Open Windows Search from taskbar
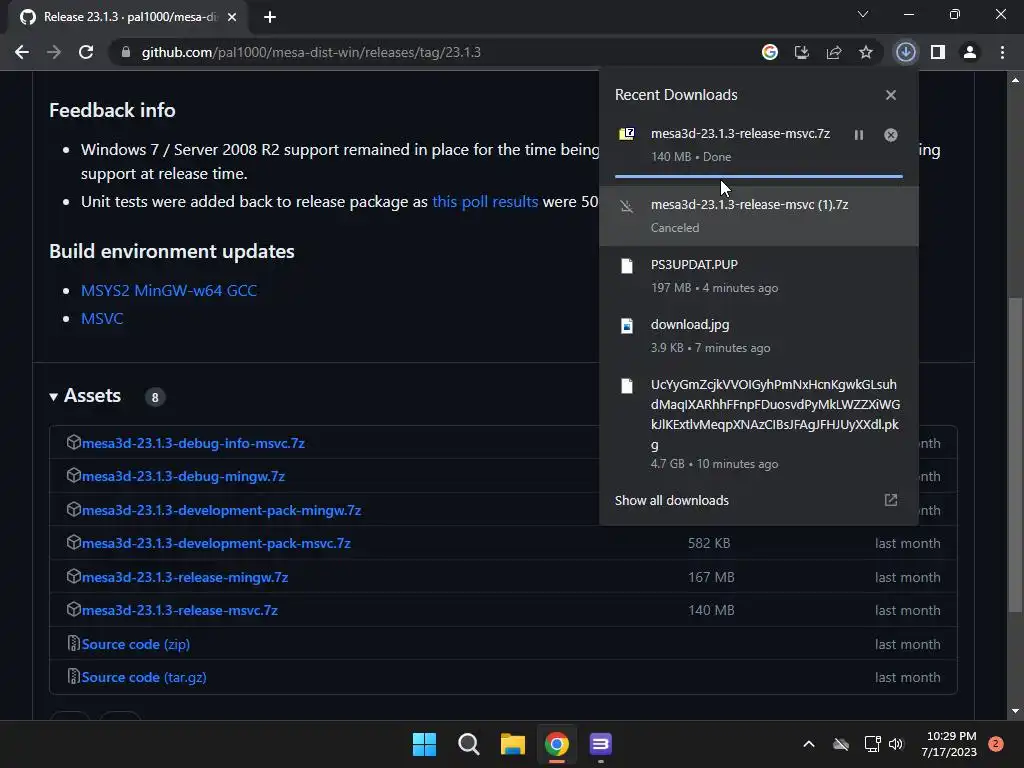 tap(469, 744)
